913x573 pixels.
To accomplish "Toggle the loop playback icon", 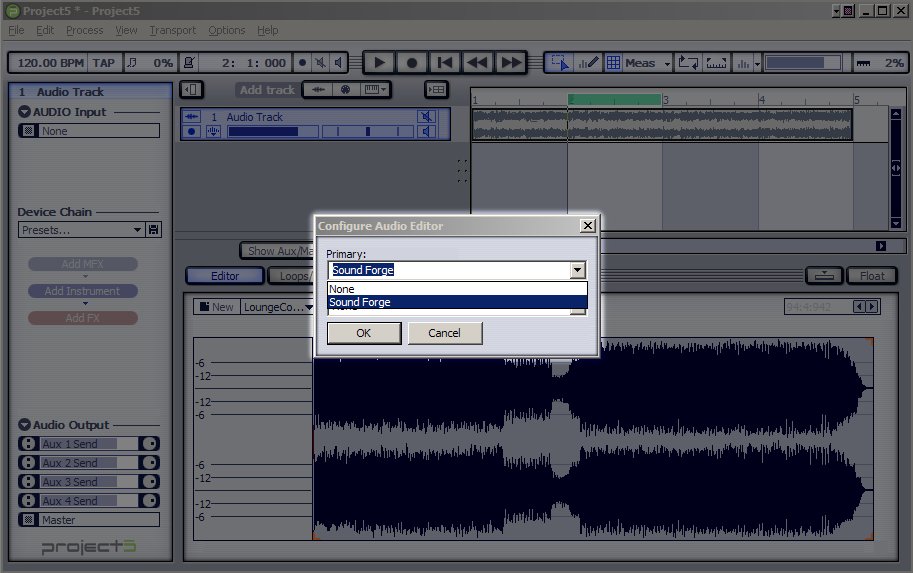I will (x=688, y=63).
